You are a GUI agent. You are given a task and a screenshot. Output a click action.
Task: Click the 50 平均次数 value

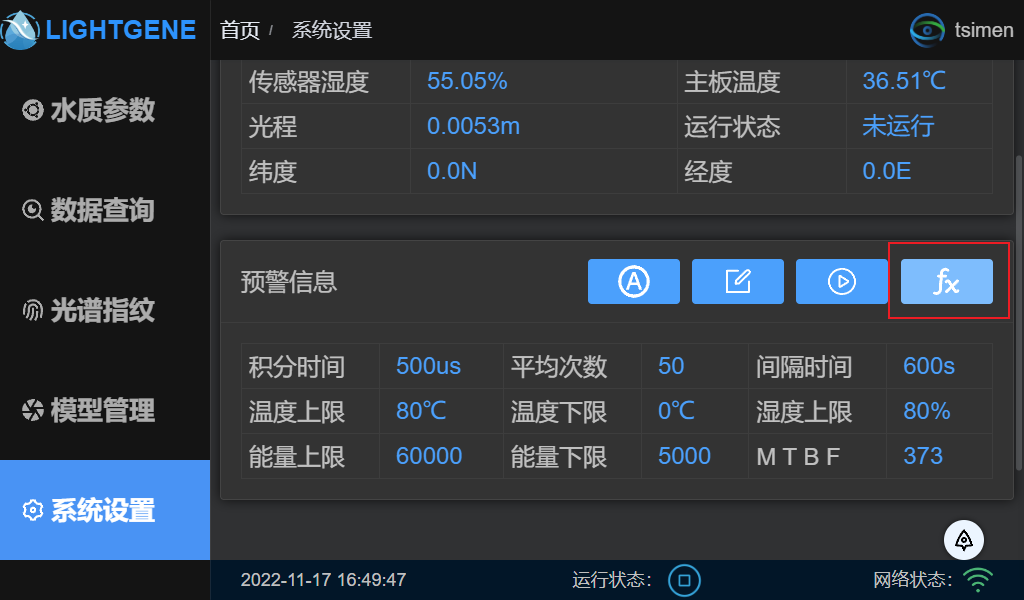click(x=671, y=366)
